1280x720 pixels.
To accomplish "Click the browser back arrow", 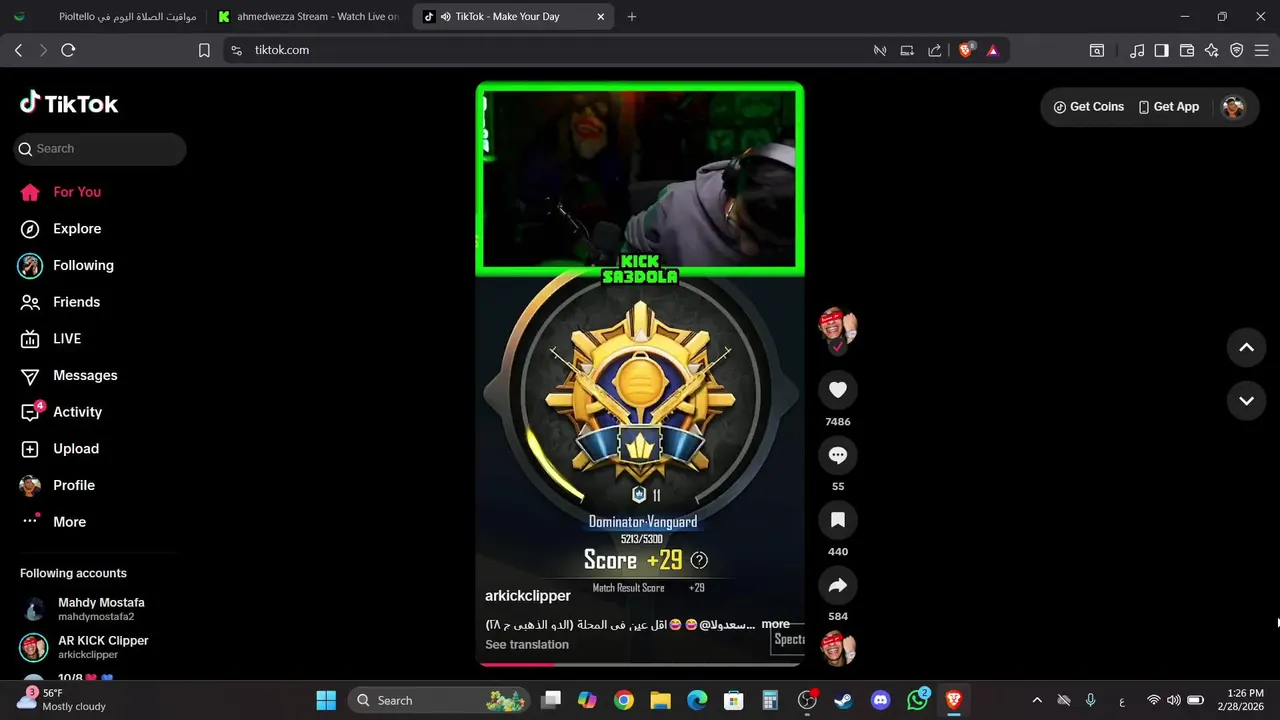I will point(18,50).
